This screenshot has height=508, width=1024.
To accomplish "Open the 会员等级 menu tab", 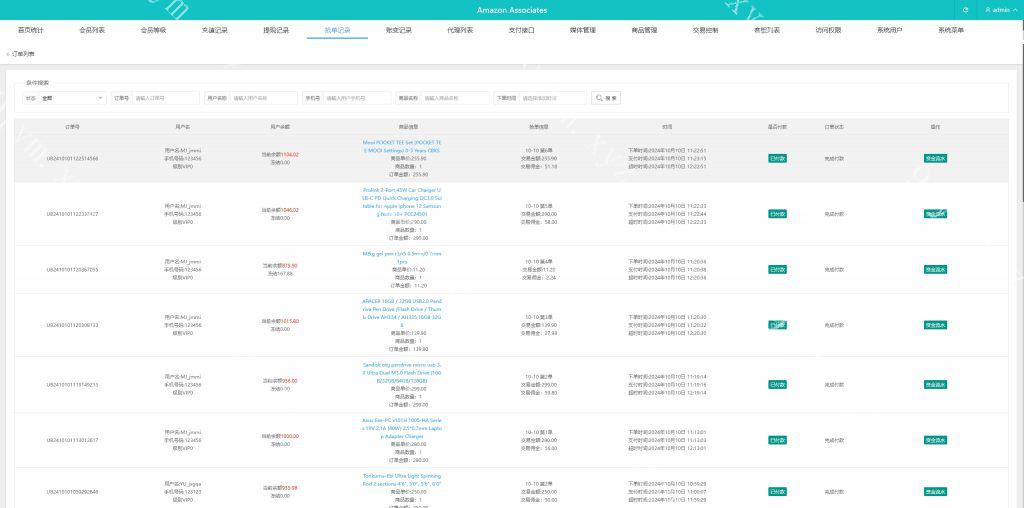I will tap(153, 30).
